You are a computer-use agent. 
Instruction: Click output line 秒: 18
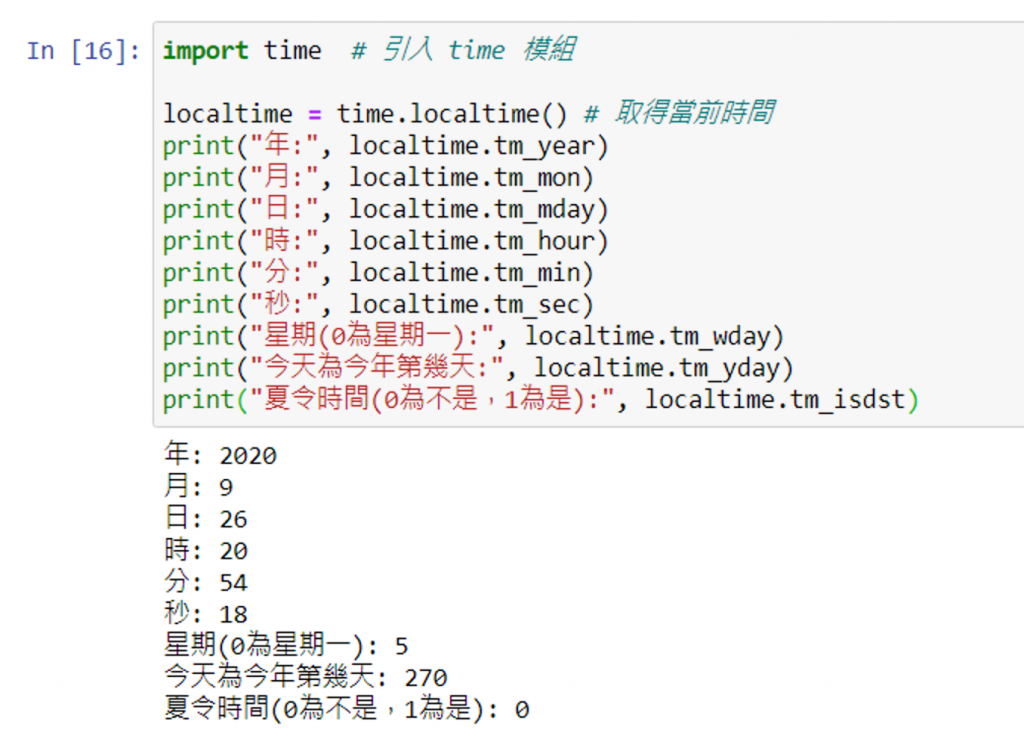coord(206,614)
